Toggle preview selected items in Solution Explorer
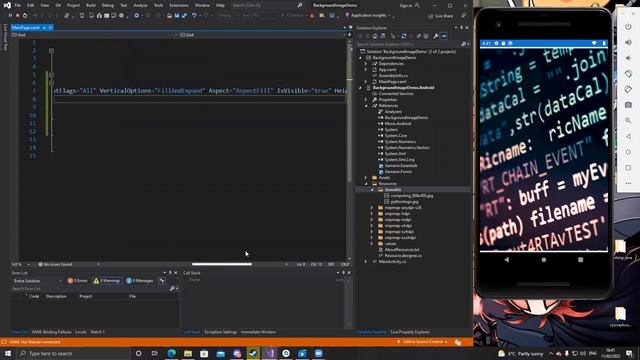This screenshot has width=640, height=360. coord(444,36)
